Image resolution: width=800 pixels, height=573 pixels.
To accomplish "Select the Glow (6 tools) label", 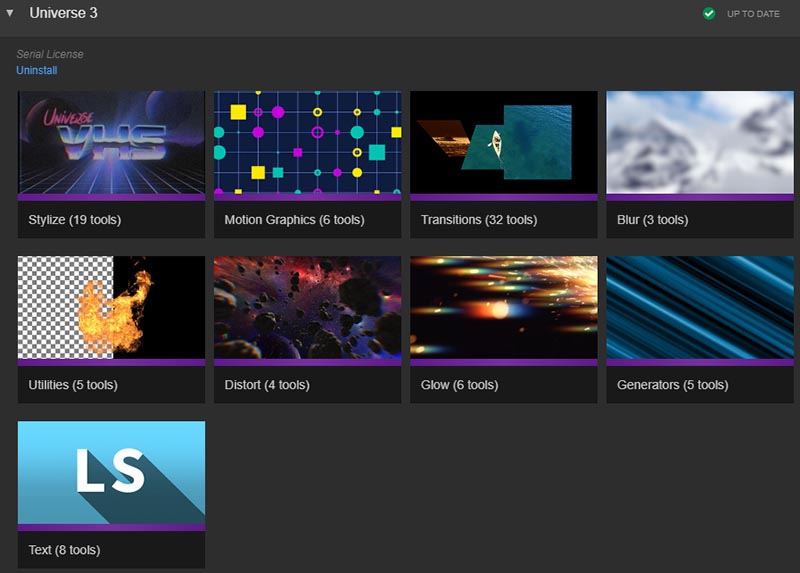I will click(x=459, y=385).
